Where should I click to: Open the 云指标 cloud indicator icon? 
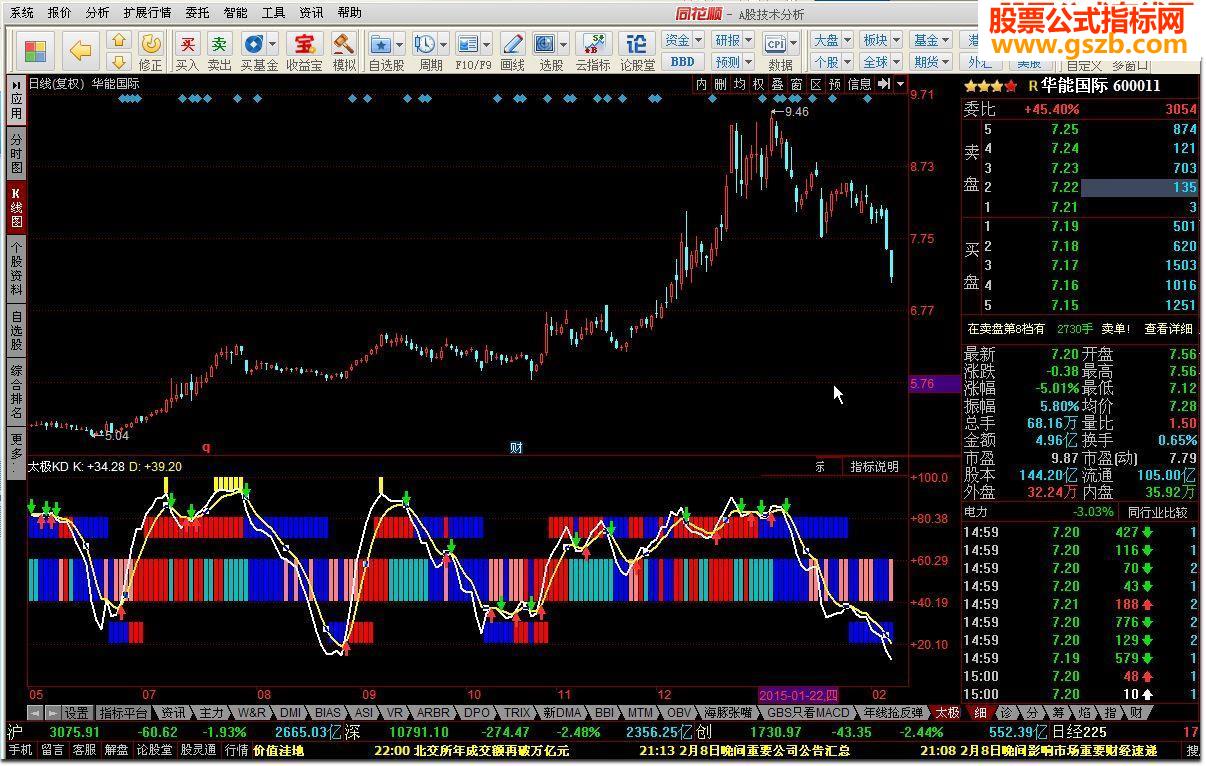coord(592,51)
